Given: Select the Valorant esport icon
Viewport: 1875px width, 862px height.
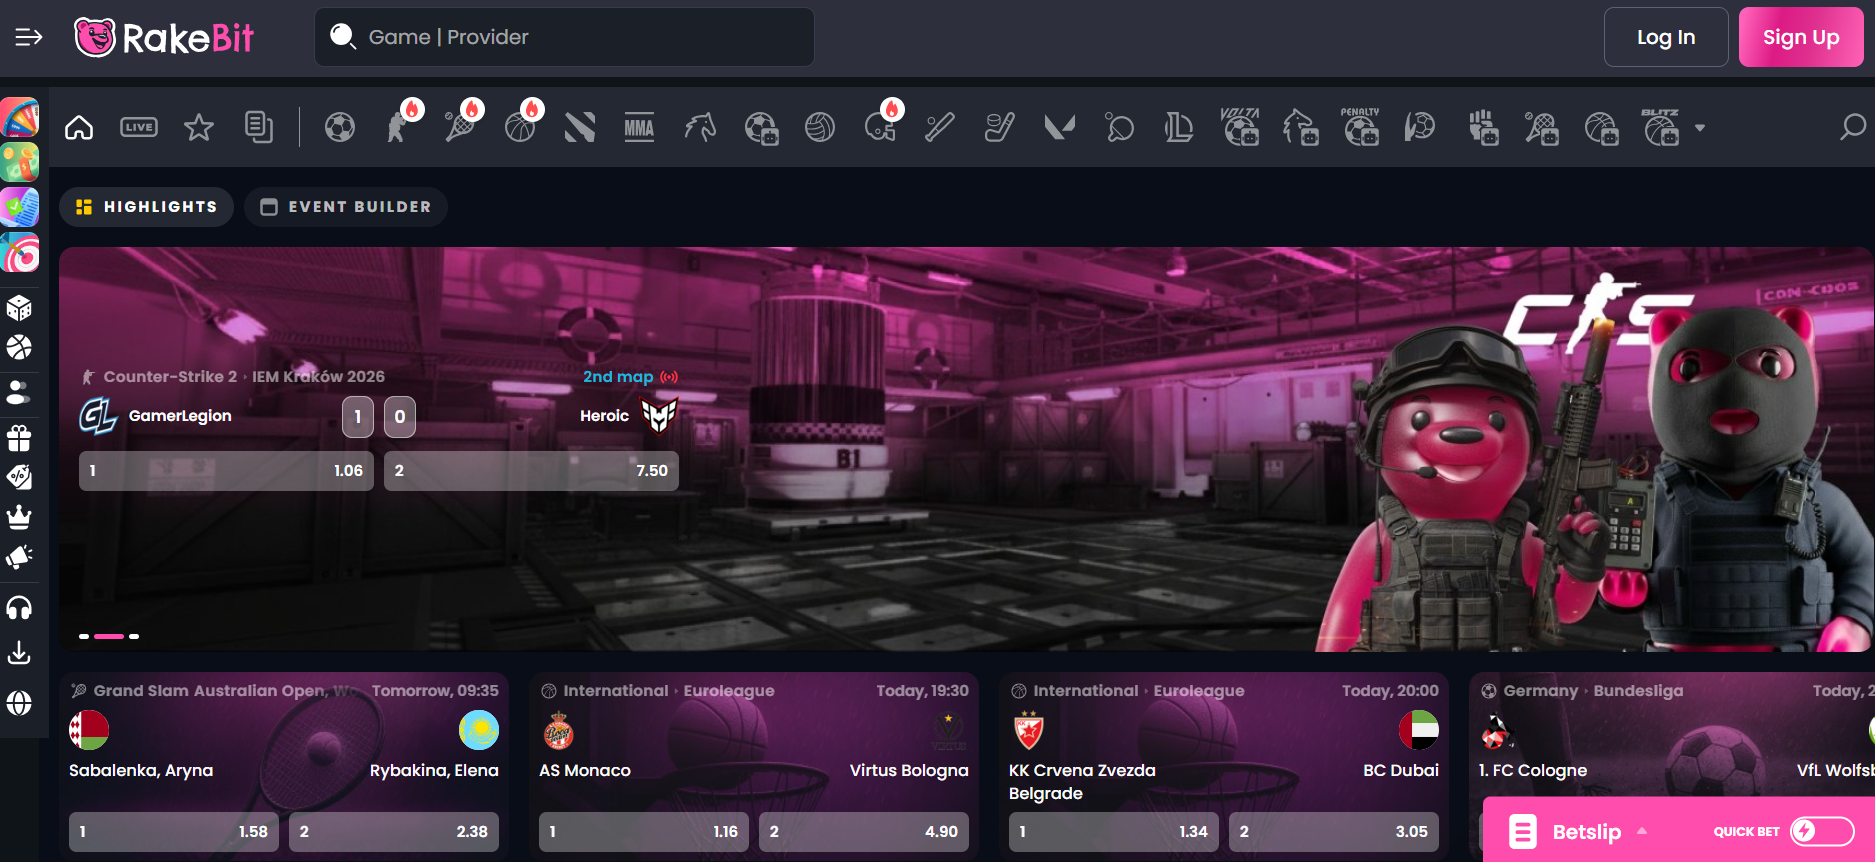Looking at the screenshot, I should [x=1060, y=128].
